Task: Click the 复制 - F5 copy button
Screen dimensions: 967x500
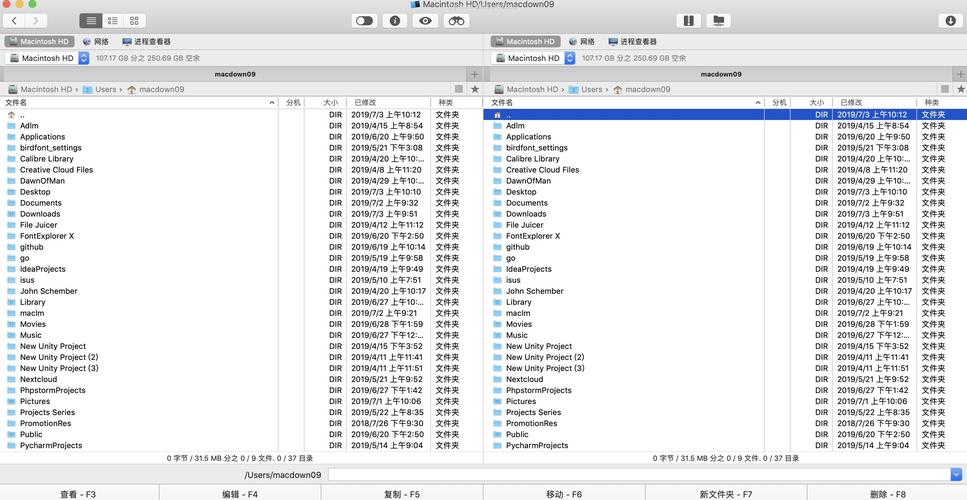Action: (402, 494)
